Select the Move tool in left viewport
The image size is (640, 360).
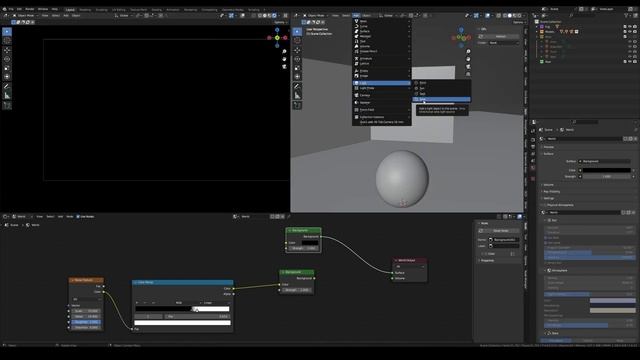tap(7, 50)
